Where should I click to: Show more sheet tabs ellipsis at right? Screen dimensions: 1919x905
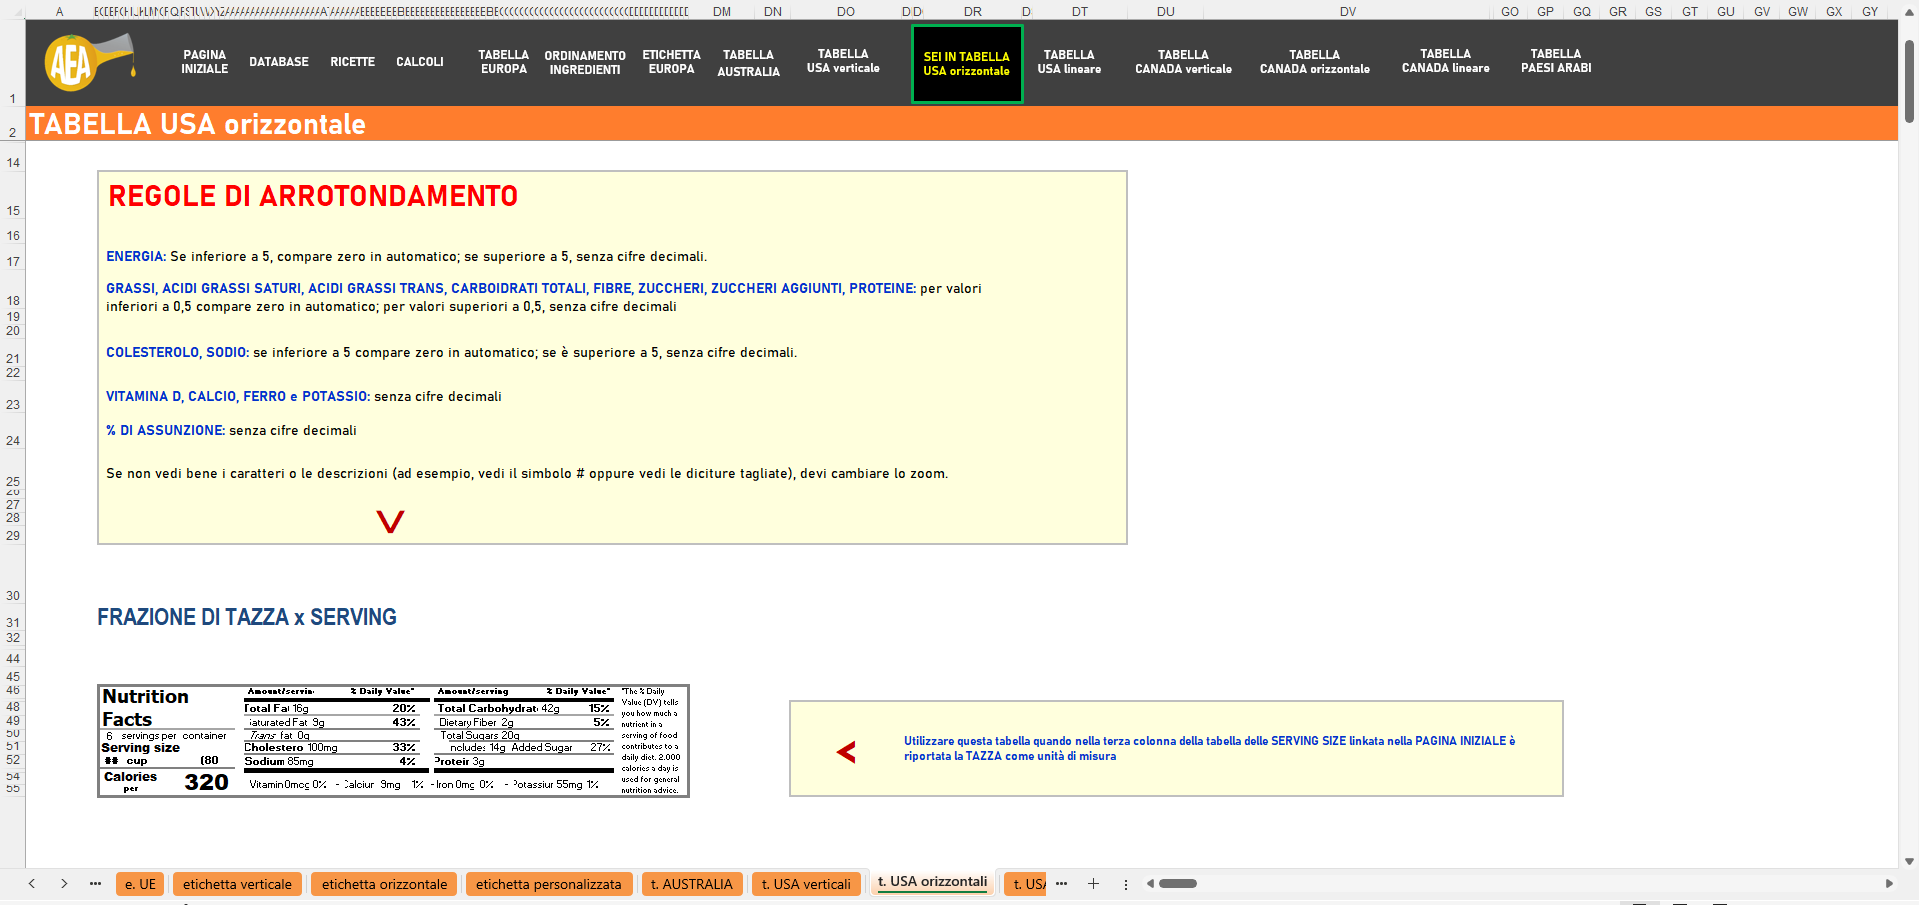click(x=1062, y=883)
